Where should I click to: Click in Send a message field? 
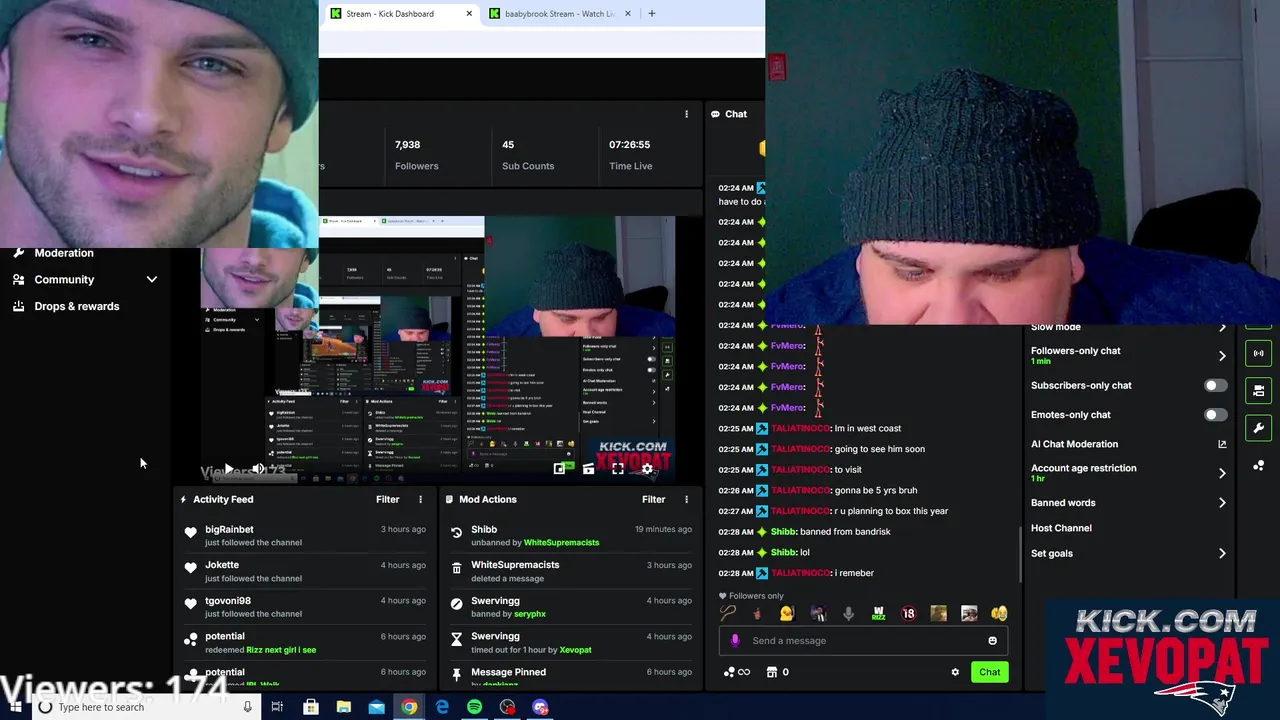(865, 641)
